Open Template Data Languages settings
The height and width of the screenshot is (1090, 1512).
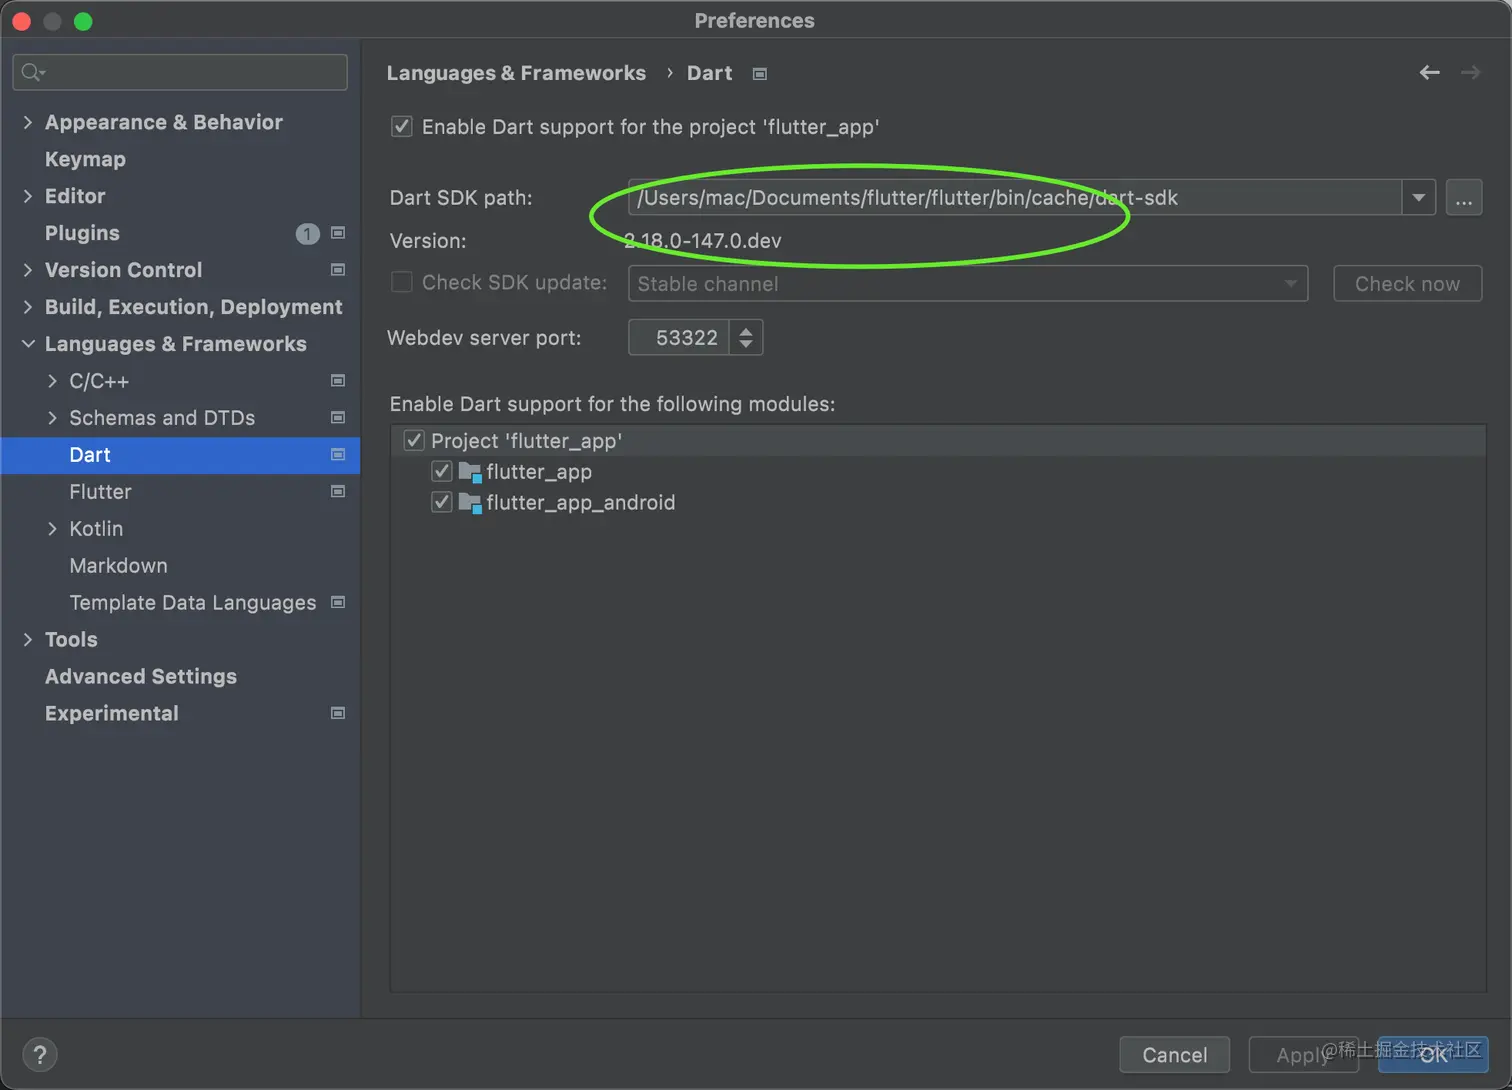click(193, 603)
